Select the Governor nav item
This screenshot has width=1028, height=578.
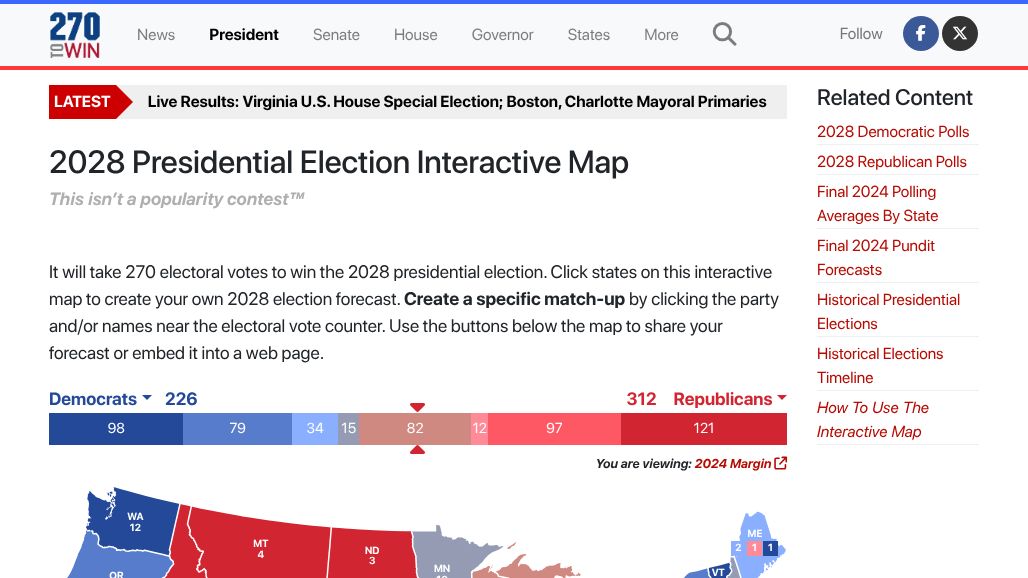(x=502, y=35)
